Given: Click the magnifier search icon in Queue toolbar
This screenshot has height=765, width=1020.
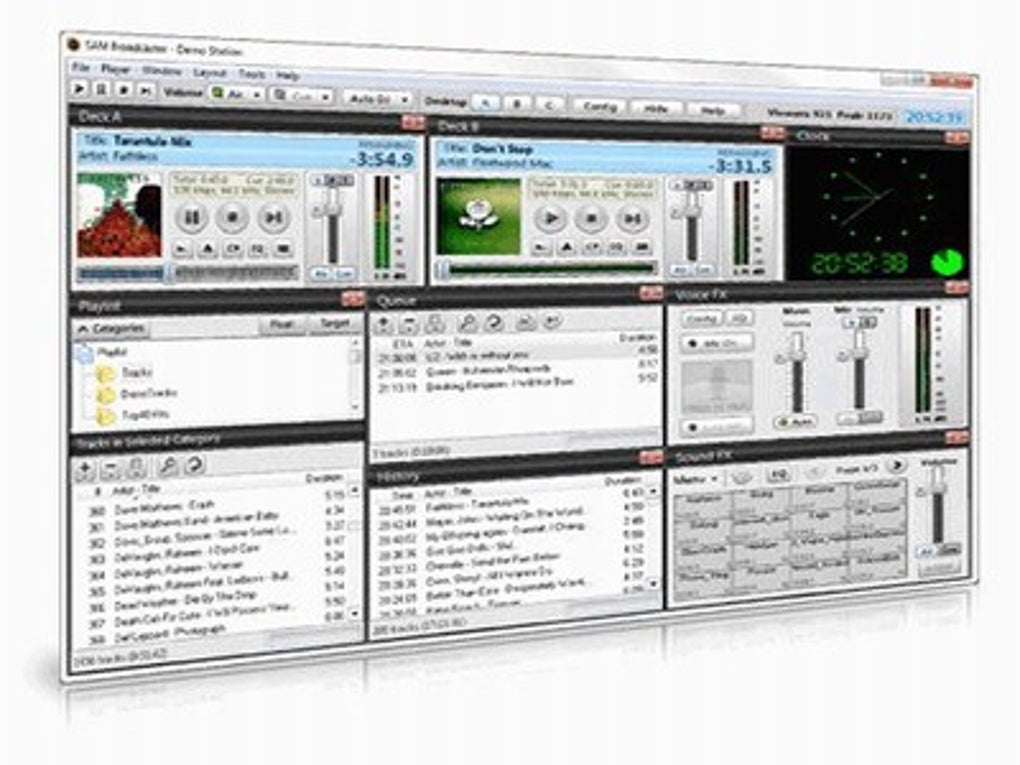Looking at the screenshot, I should pyautogui.click(x=467, y=322).
